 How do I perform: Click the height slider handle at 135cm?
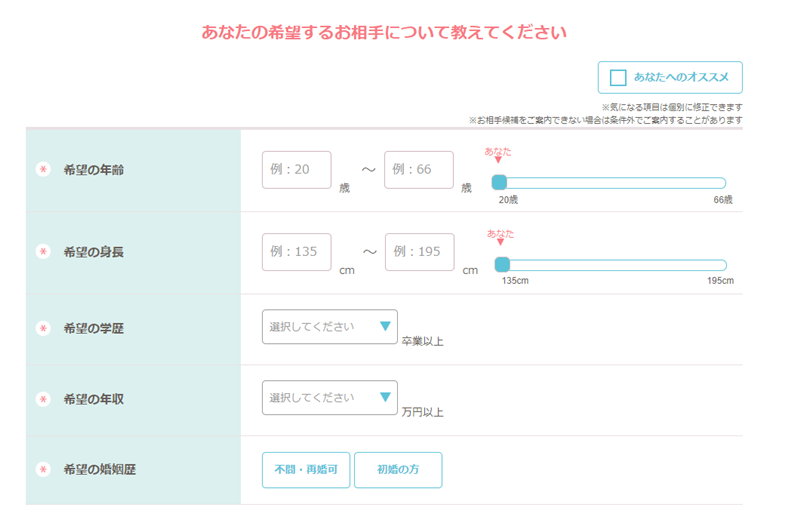[502, 265]
